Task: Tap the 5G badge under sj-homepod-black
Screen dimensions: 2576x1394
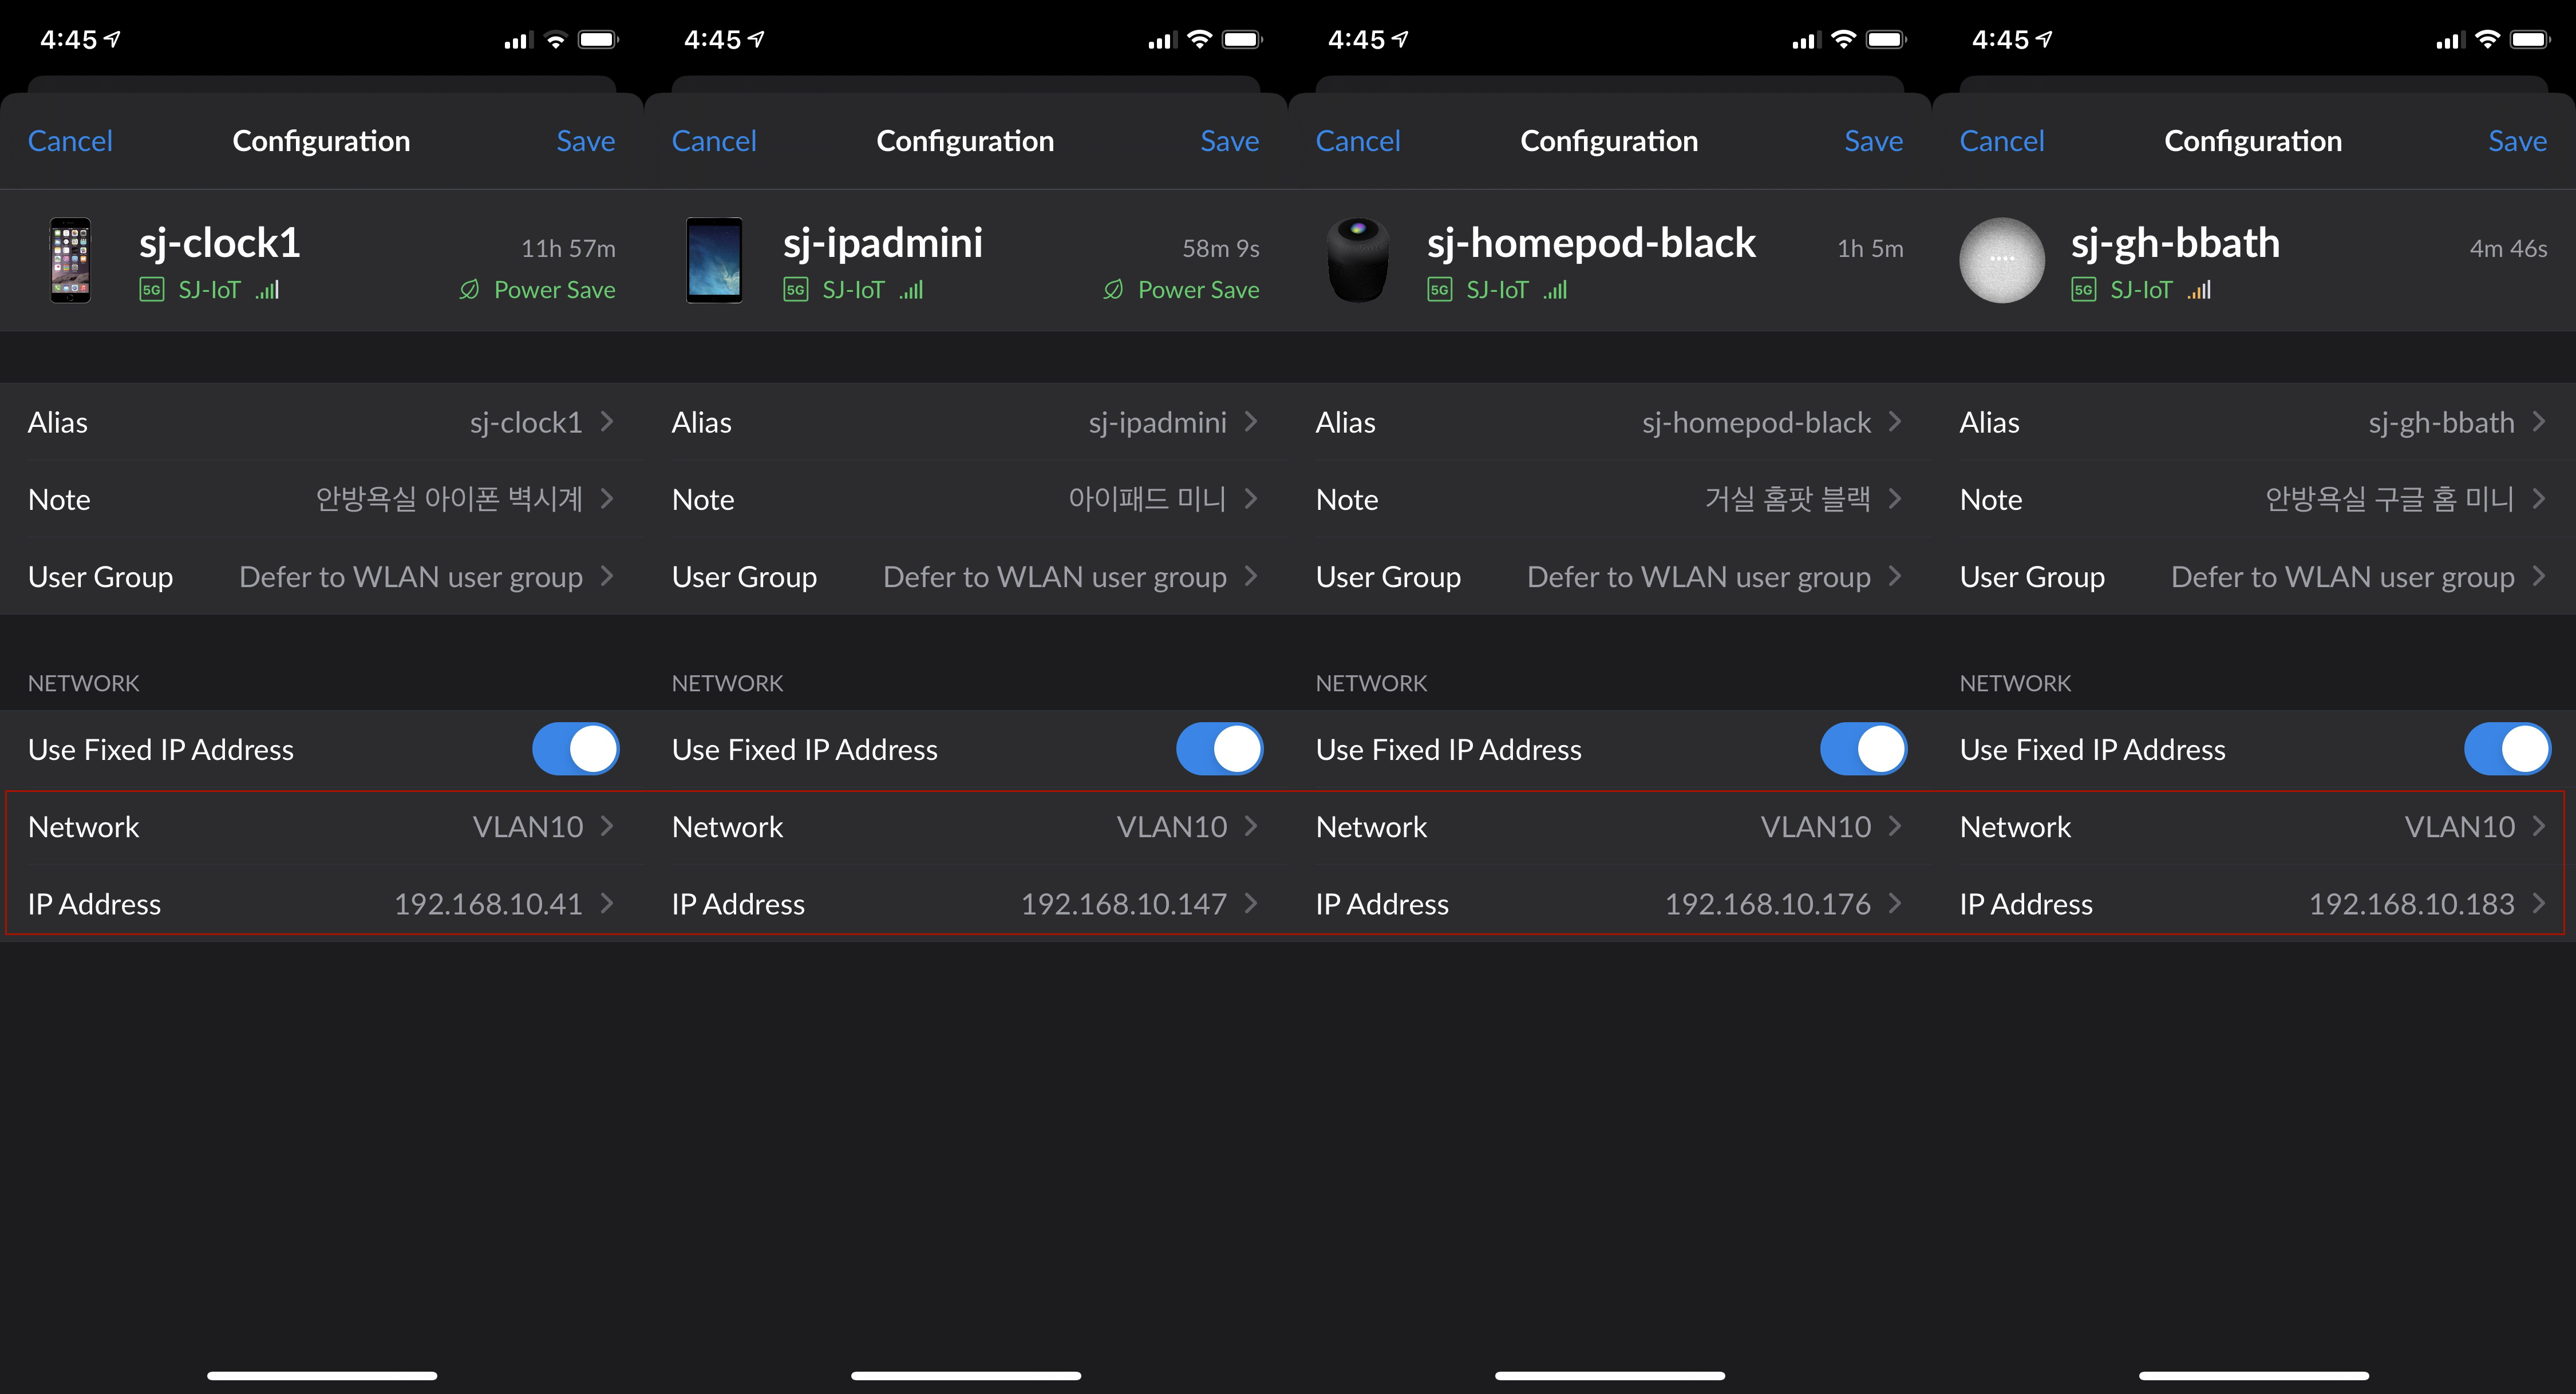Action: tap(1439, 290)
